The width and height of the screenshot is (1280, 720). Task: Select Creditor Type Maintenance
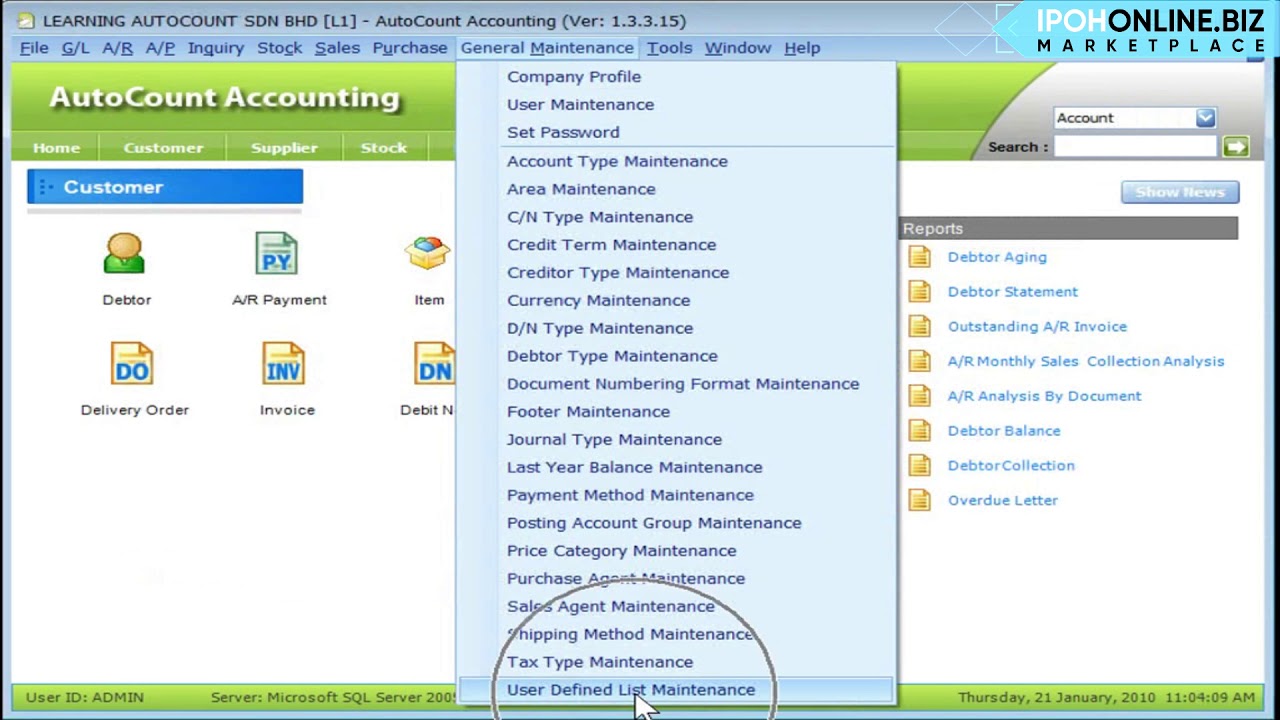(676, 273)
